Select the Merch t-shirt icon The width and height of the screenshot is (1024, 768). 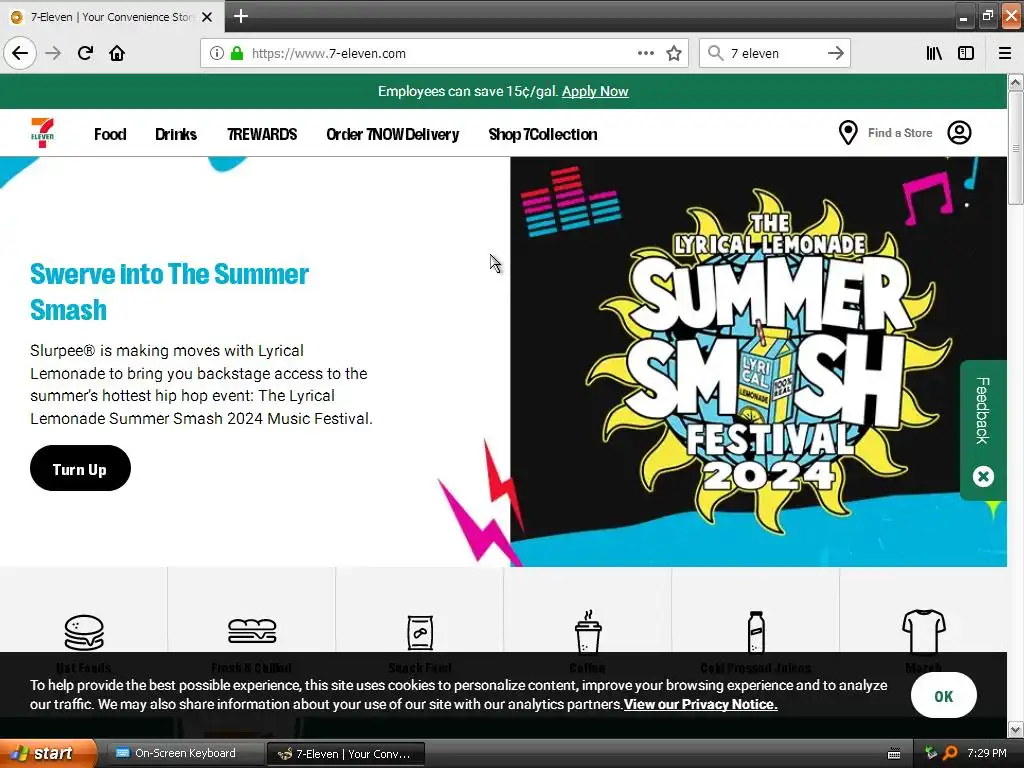(923, 632)
